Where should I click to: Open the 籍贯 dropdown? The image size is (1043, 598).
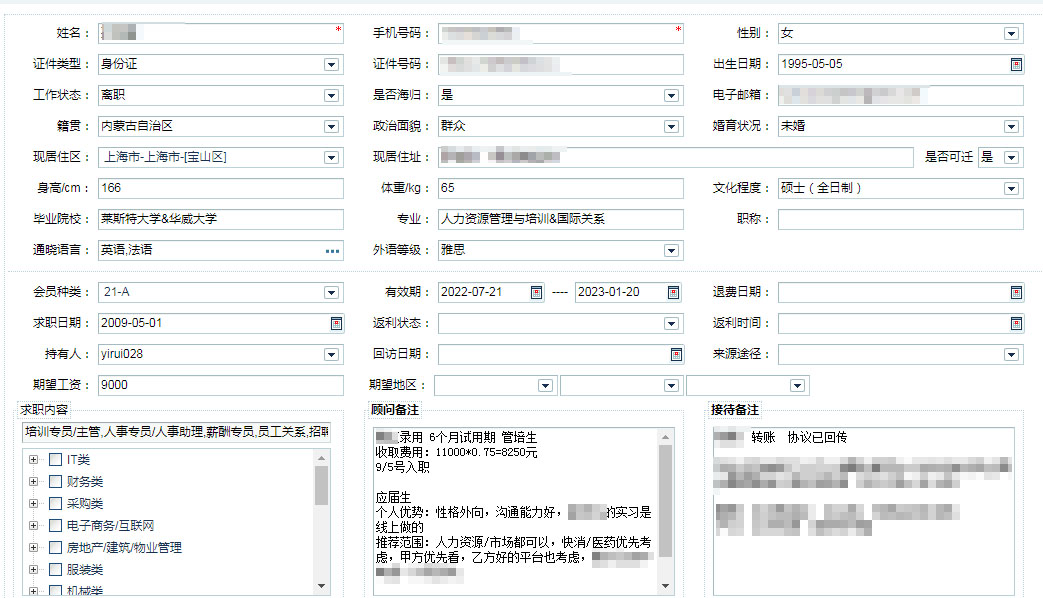(331, 126)
